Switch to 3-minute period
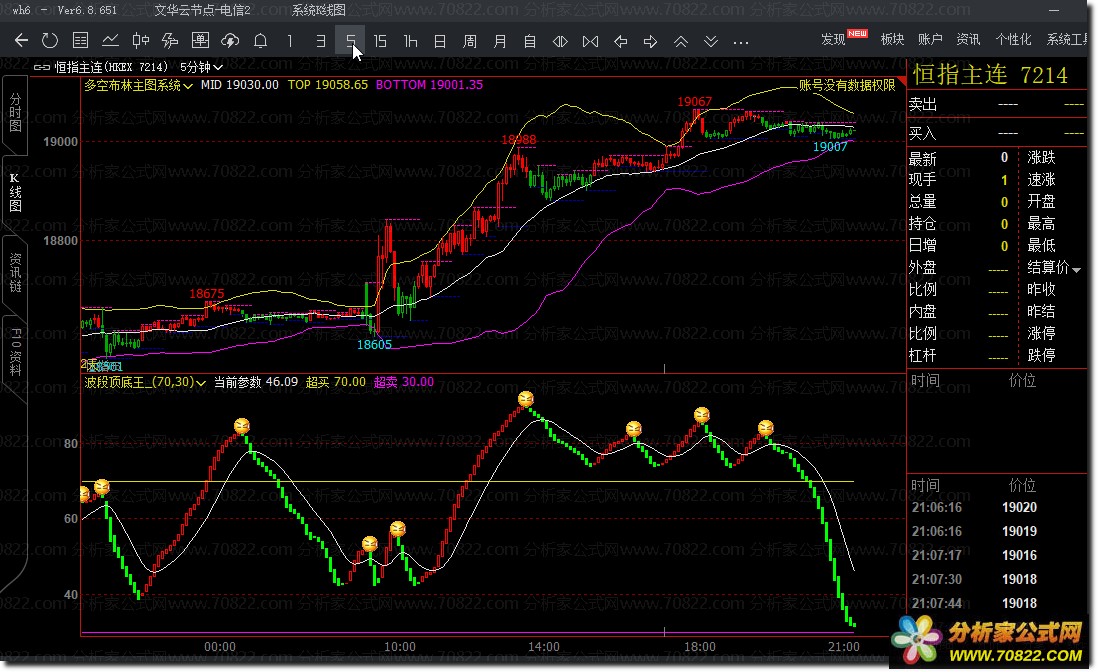This screenshot has width=1099, height=672. 320,41
